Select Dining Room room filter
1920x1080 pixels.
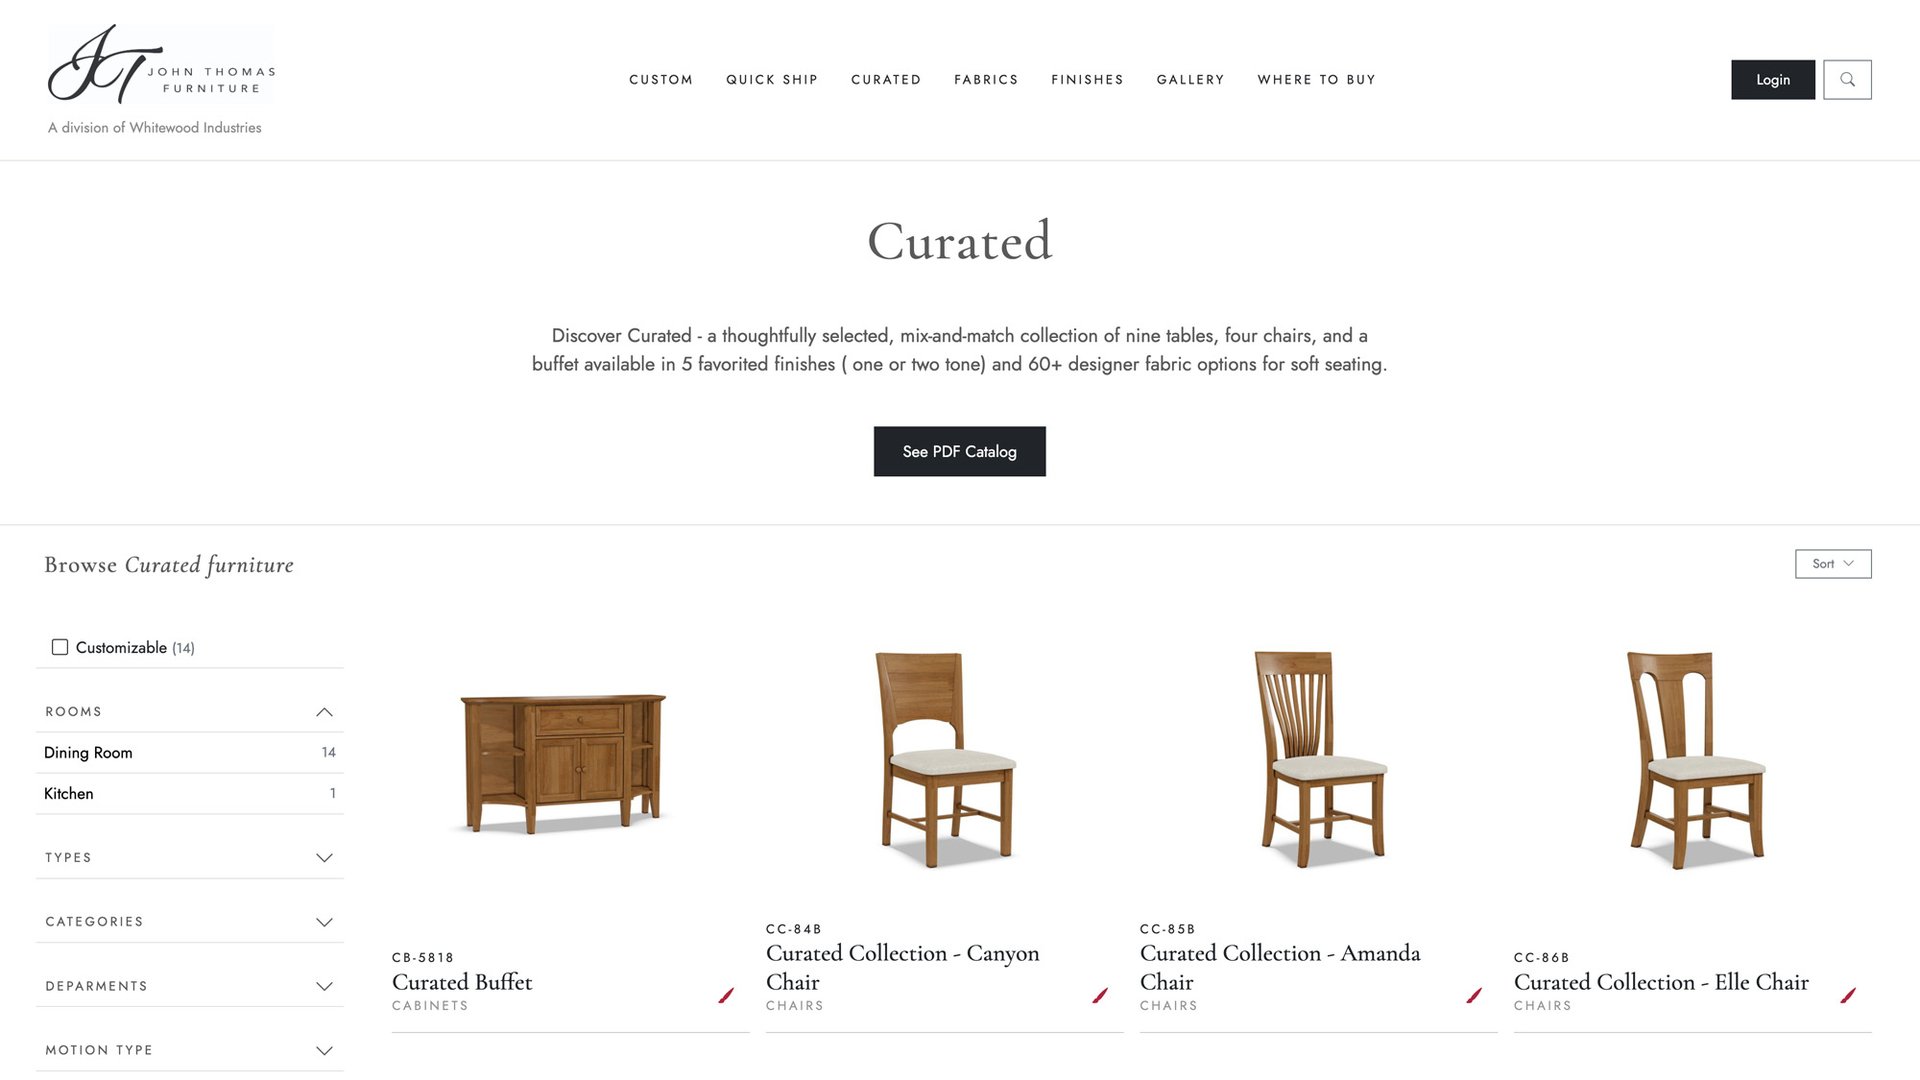(88, 752)
